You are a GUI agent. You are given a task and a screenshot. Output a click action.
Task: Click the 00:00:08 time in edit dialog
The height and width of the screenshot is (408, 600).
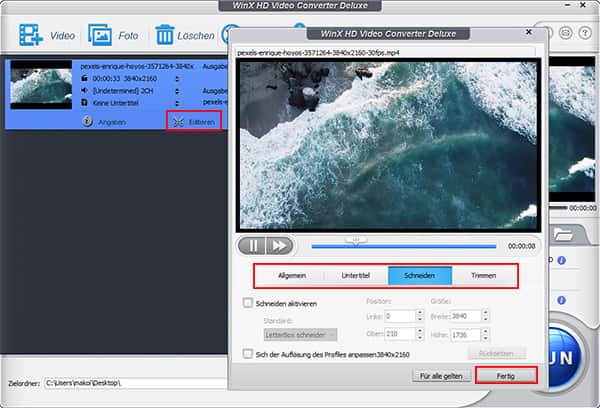(x=521, y=246)
